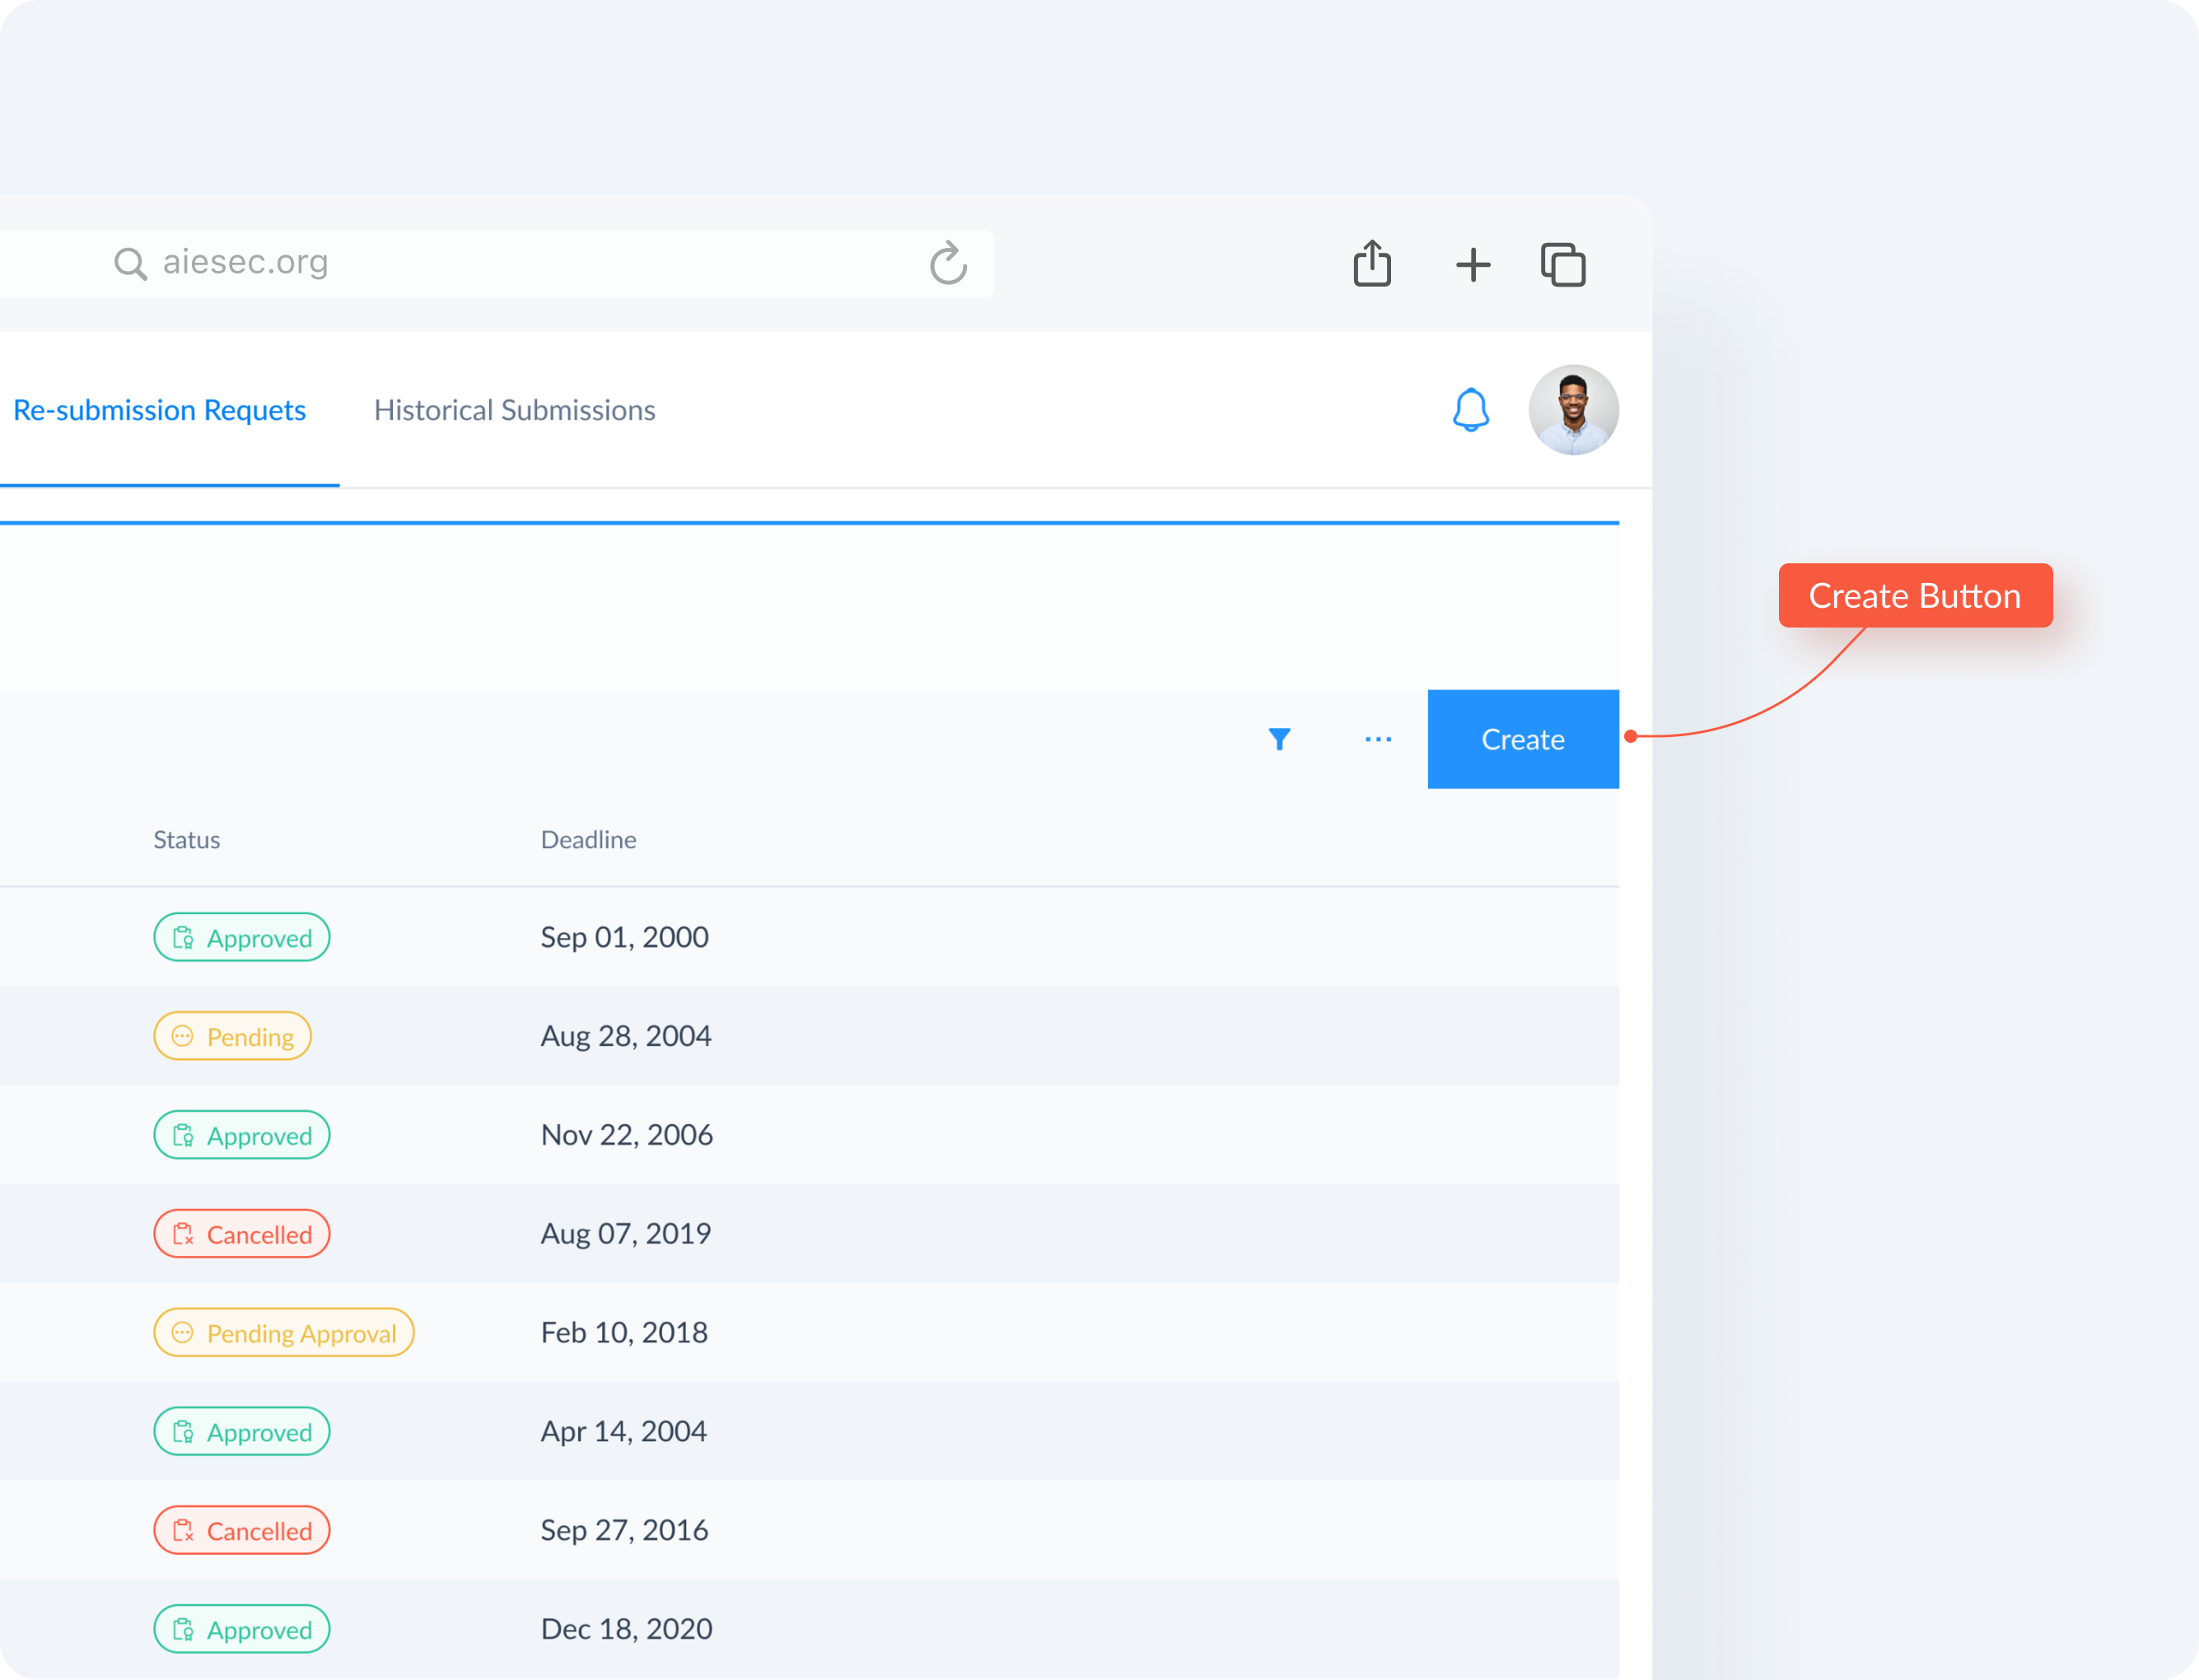Viewport: 2199px width, 1680px height.
Task: Click Approved badge in Dec 18, 2020 row
Action: [242, 1630]
